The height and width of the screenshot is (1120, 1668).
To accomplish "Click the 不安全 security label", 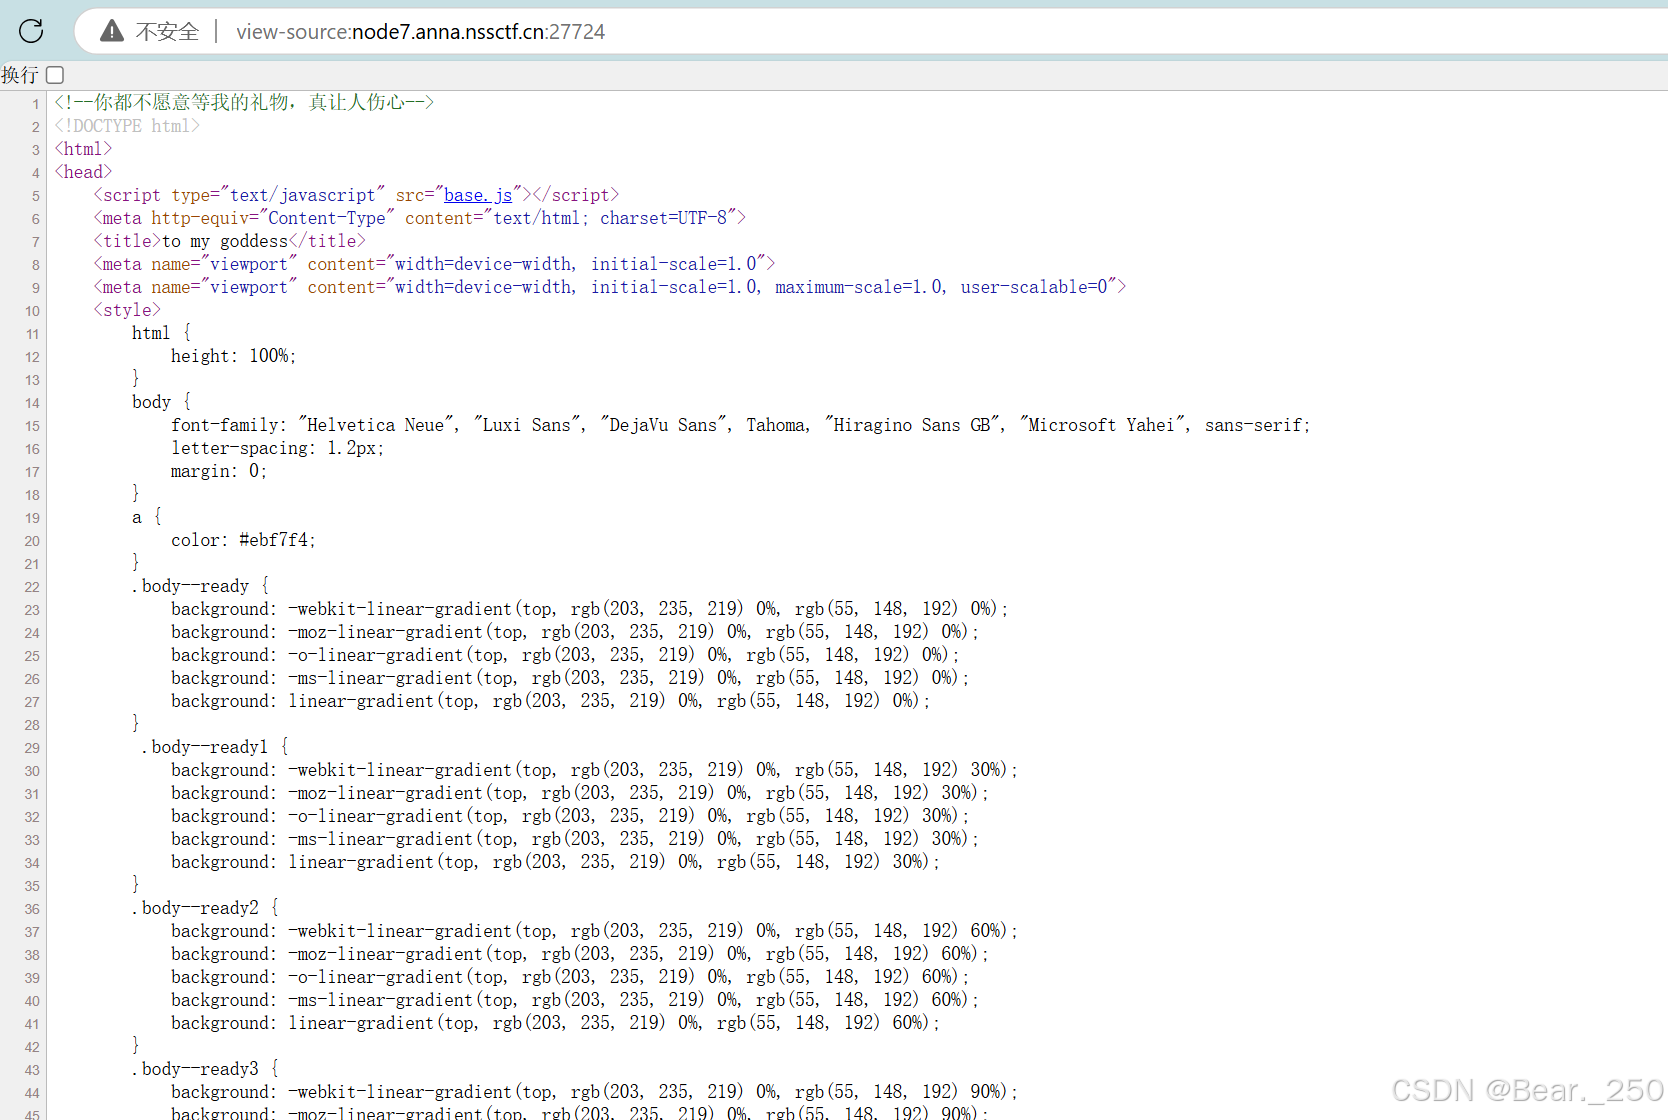I will coord(167,32).
